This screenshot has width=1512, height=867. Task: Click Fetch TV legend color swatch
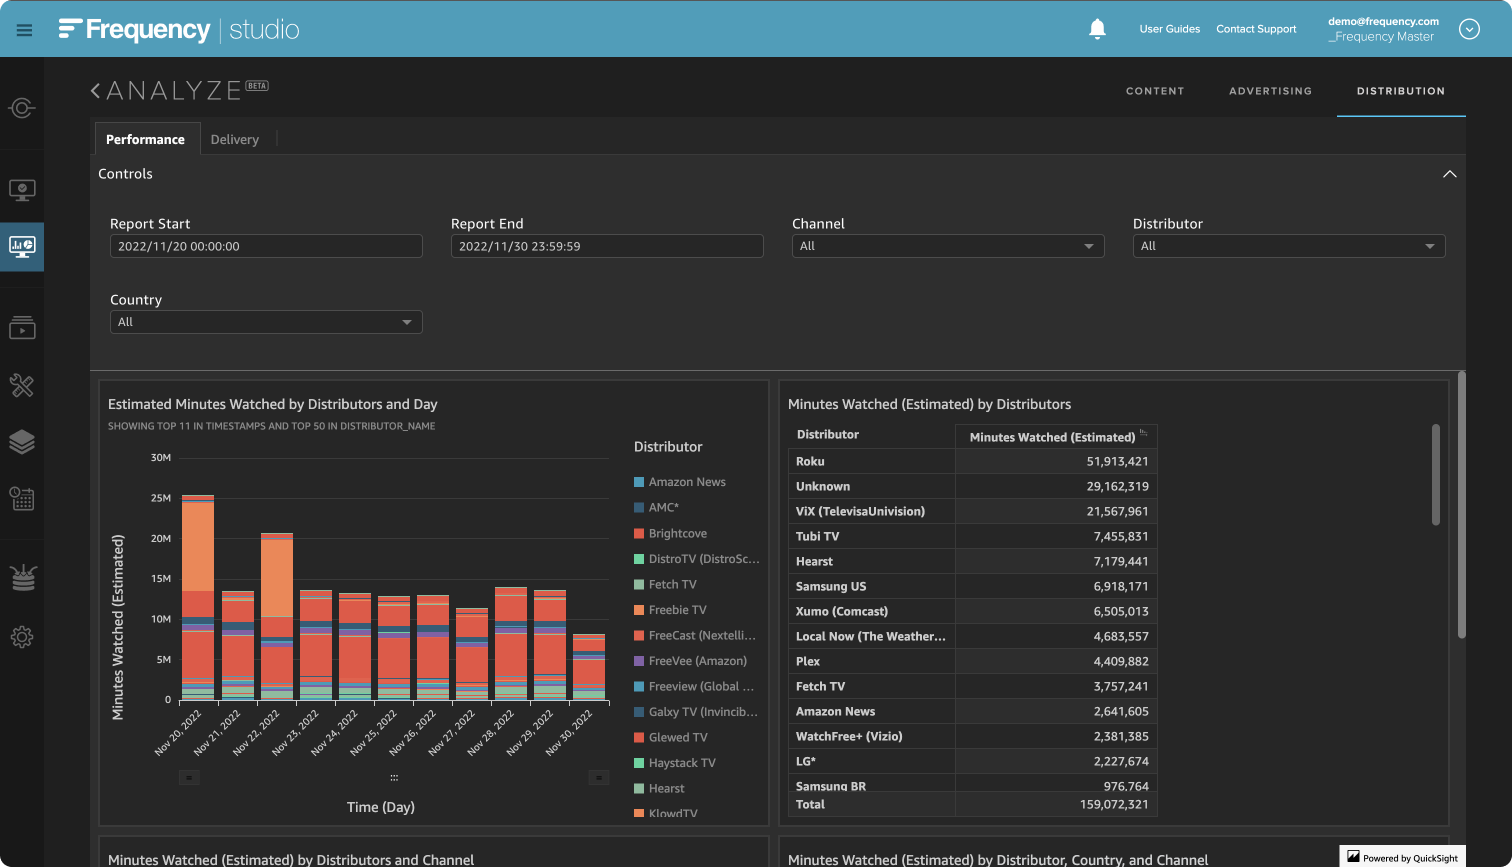point(639,584)
